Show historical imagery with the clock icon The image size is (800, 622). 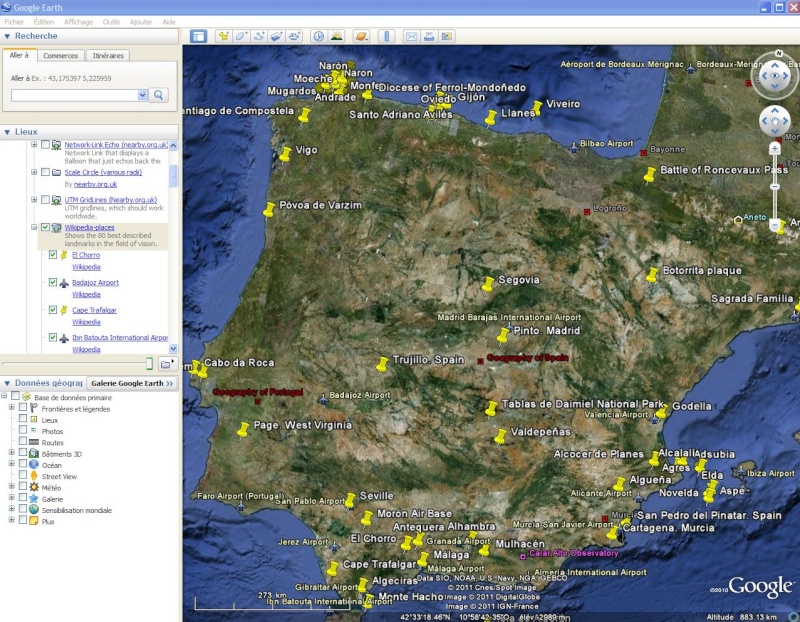pyautogui.click(x=319, y=36)
